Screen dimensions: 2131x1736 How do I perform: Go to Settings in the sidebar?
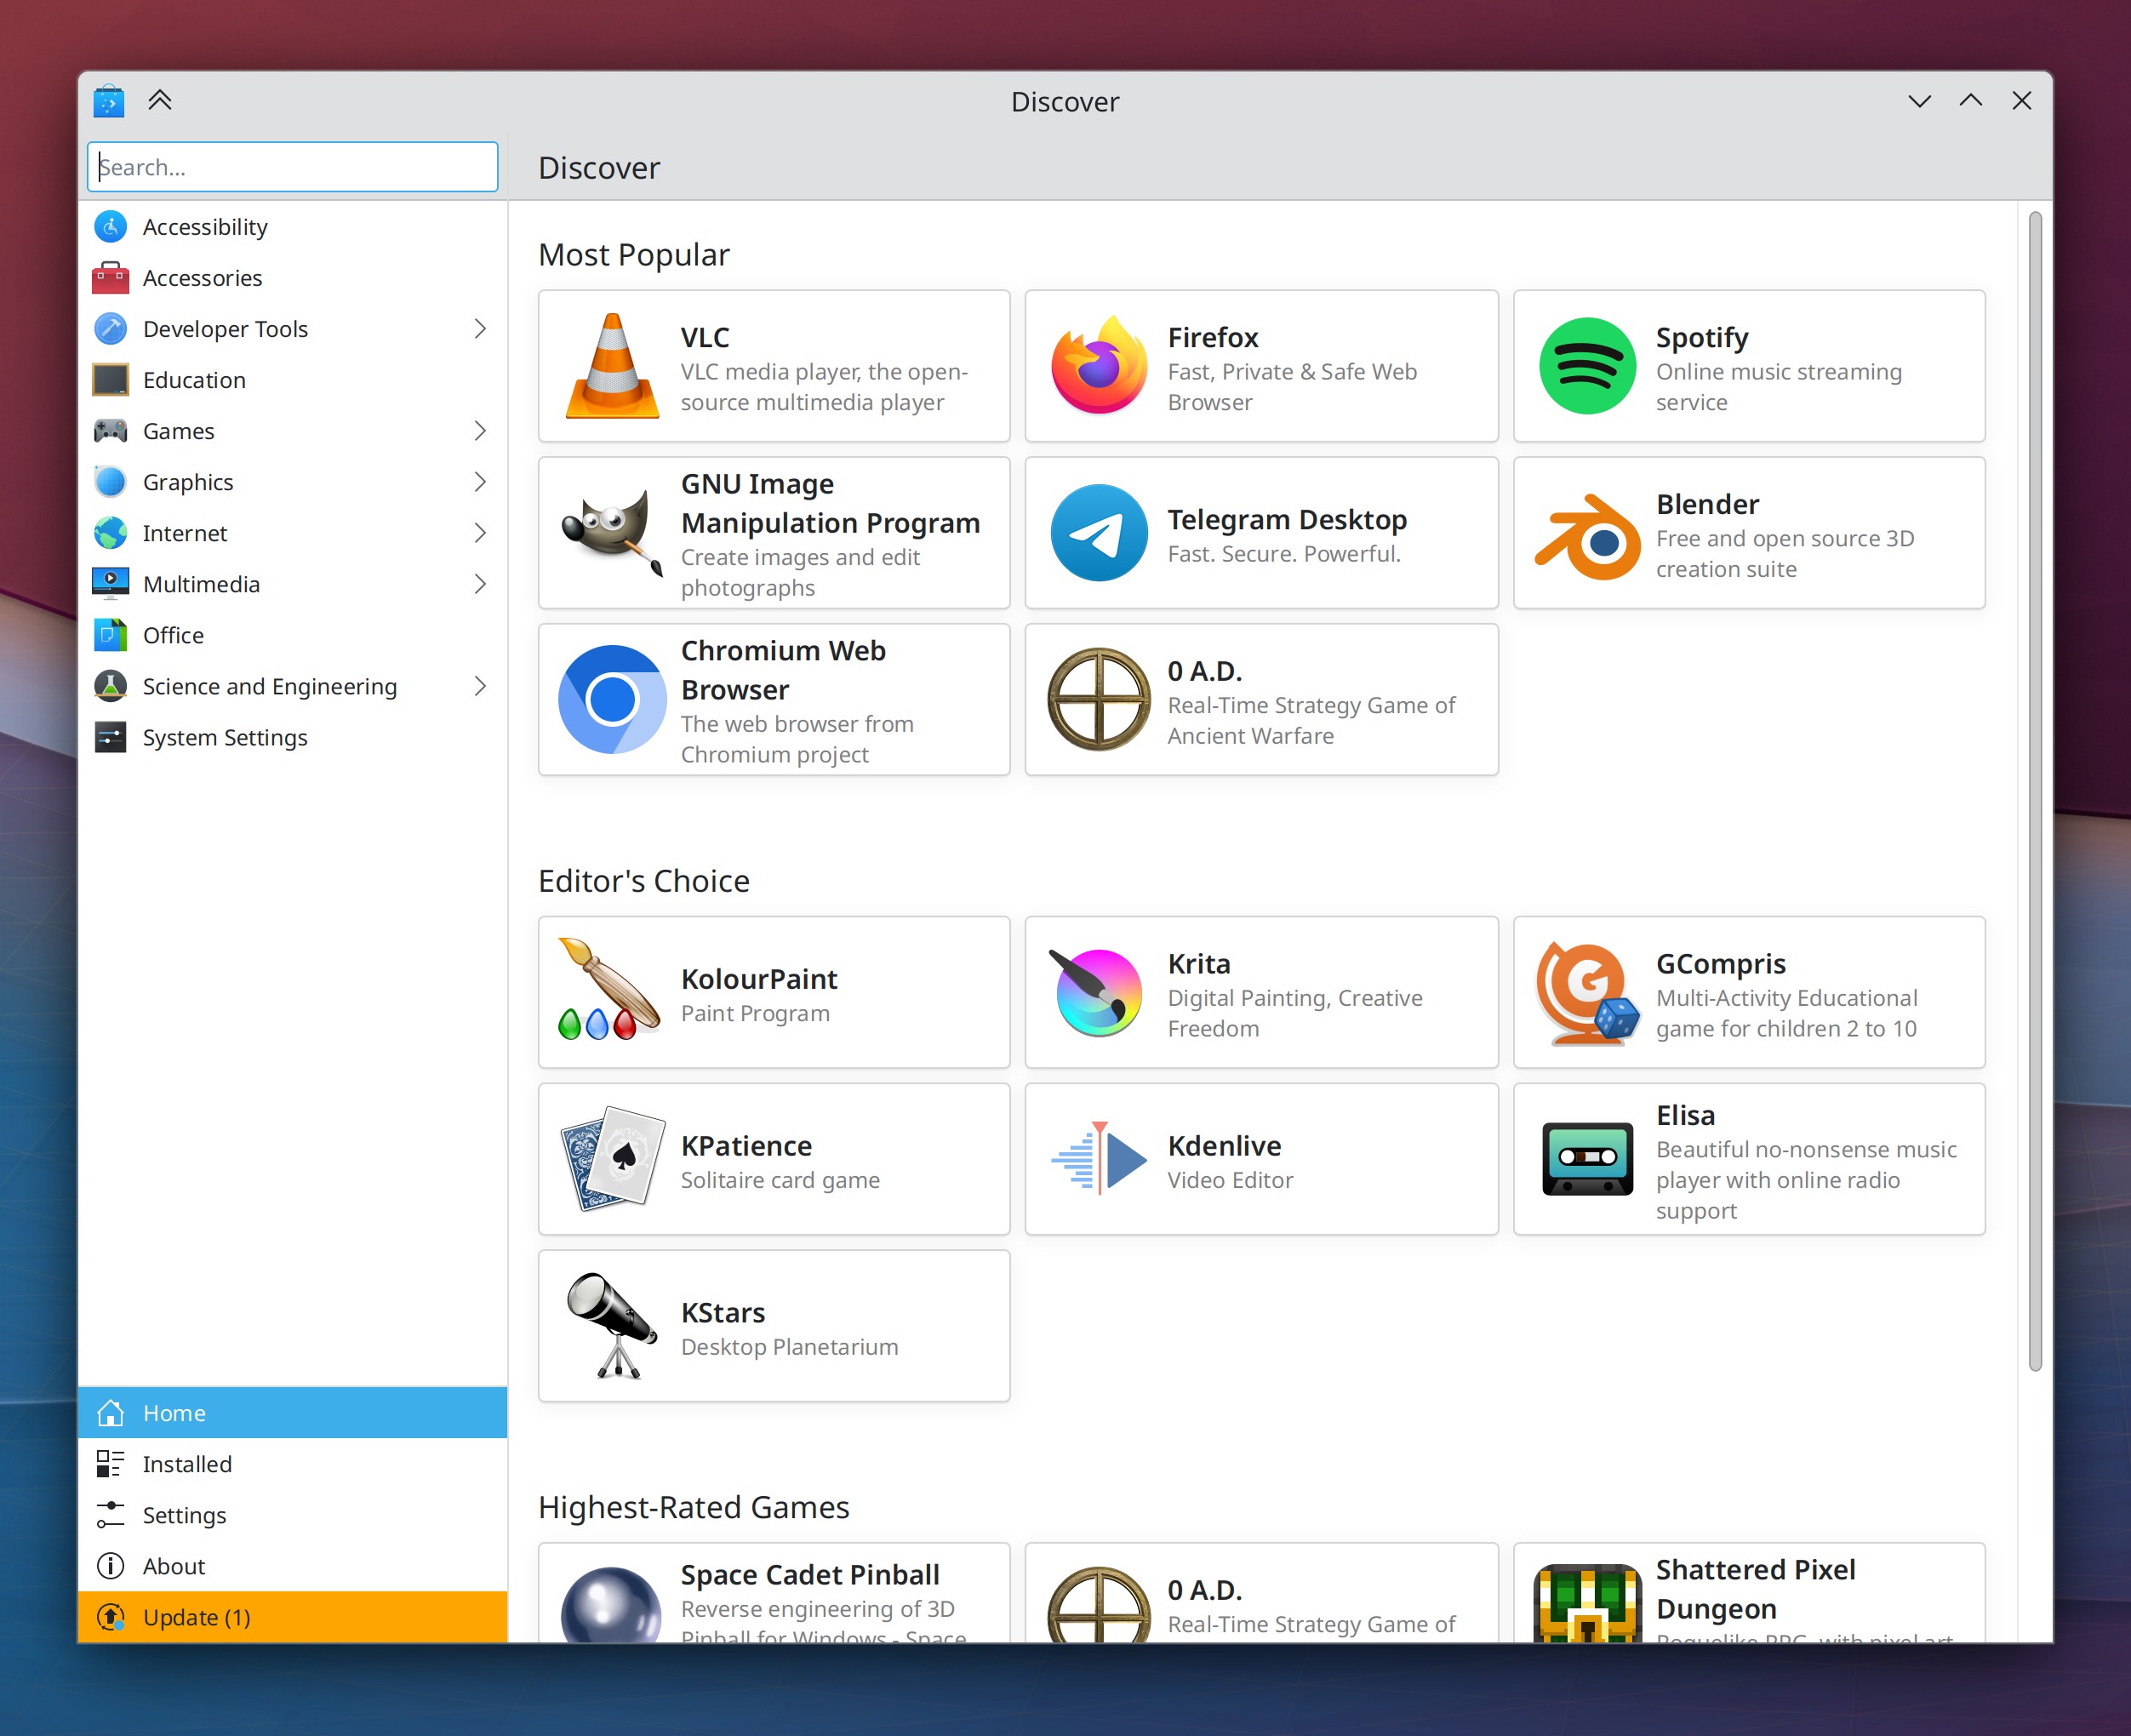pos(184,1515)
